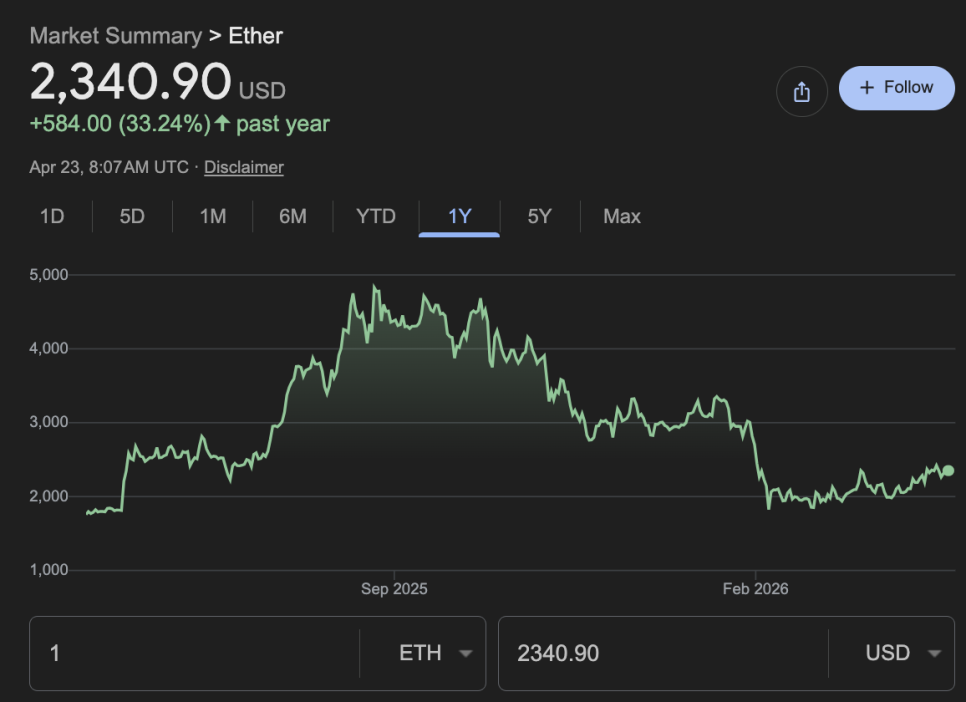Switch to the 5Y range
The width and height of the screenshot is (966, 702).
pos(539,216)
